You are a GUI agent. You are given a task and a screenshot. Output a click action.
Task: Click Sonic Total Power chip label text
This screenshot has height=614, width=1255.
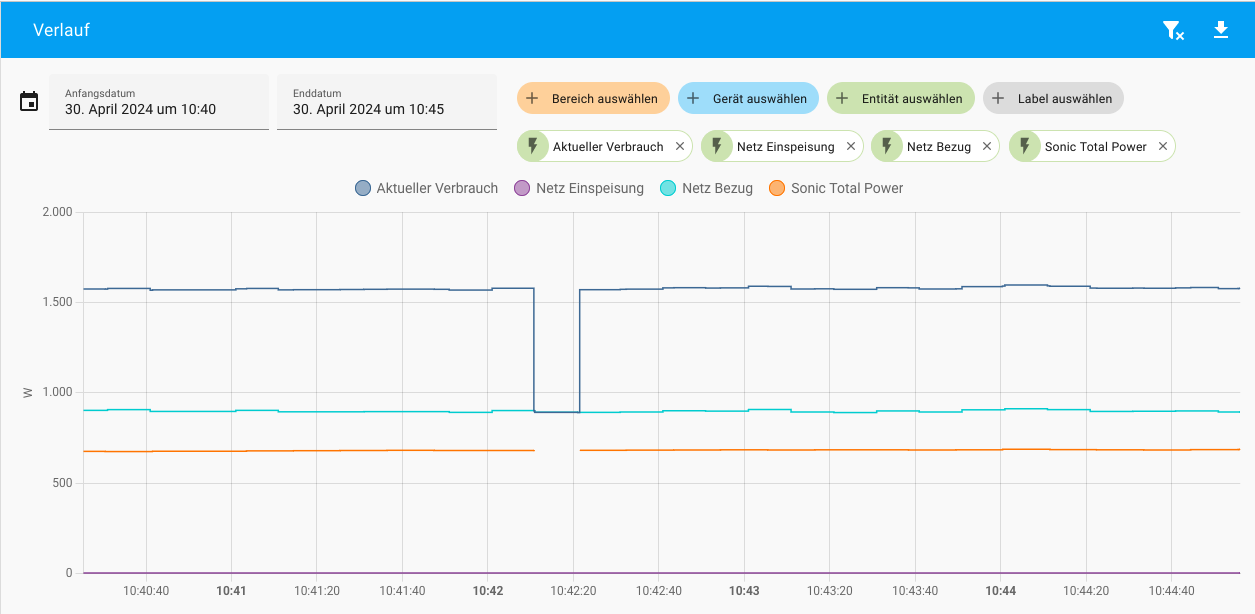[x=1096, y=147]
